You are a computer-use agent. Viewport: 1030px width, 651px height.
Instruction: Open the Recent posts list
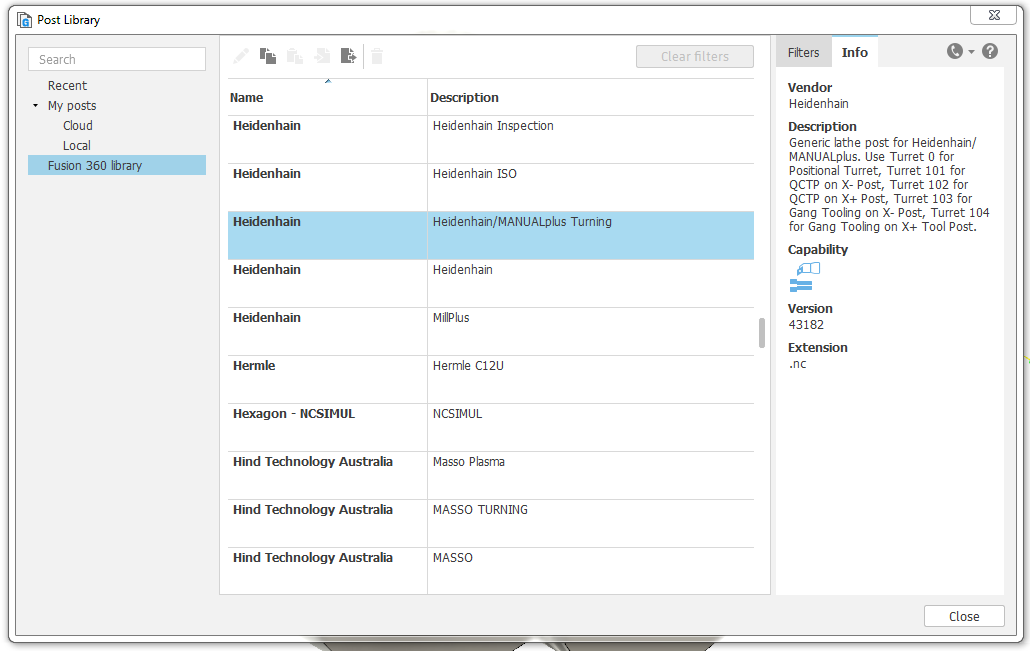click(67, 85)
